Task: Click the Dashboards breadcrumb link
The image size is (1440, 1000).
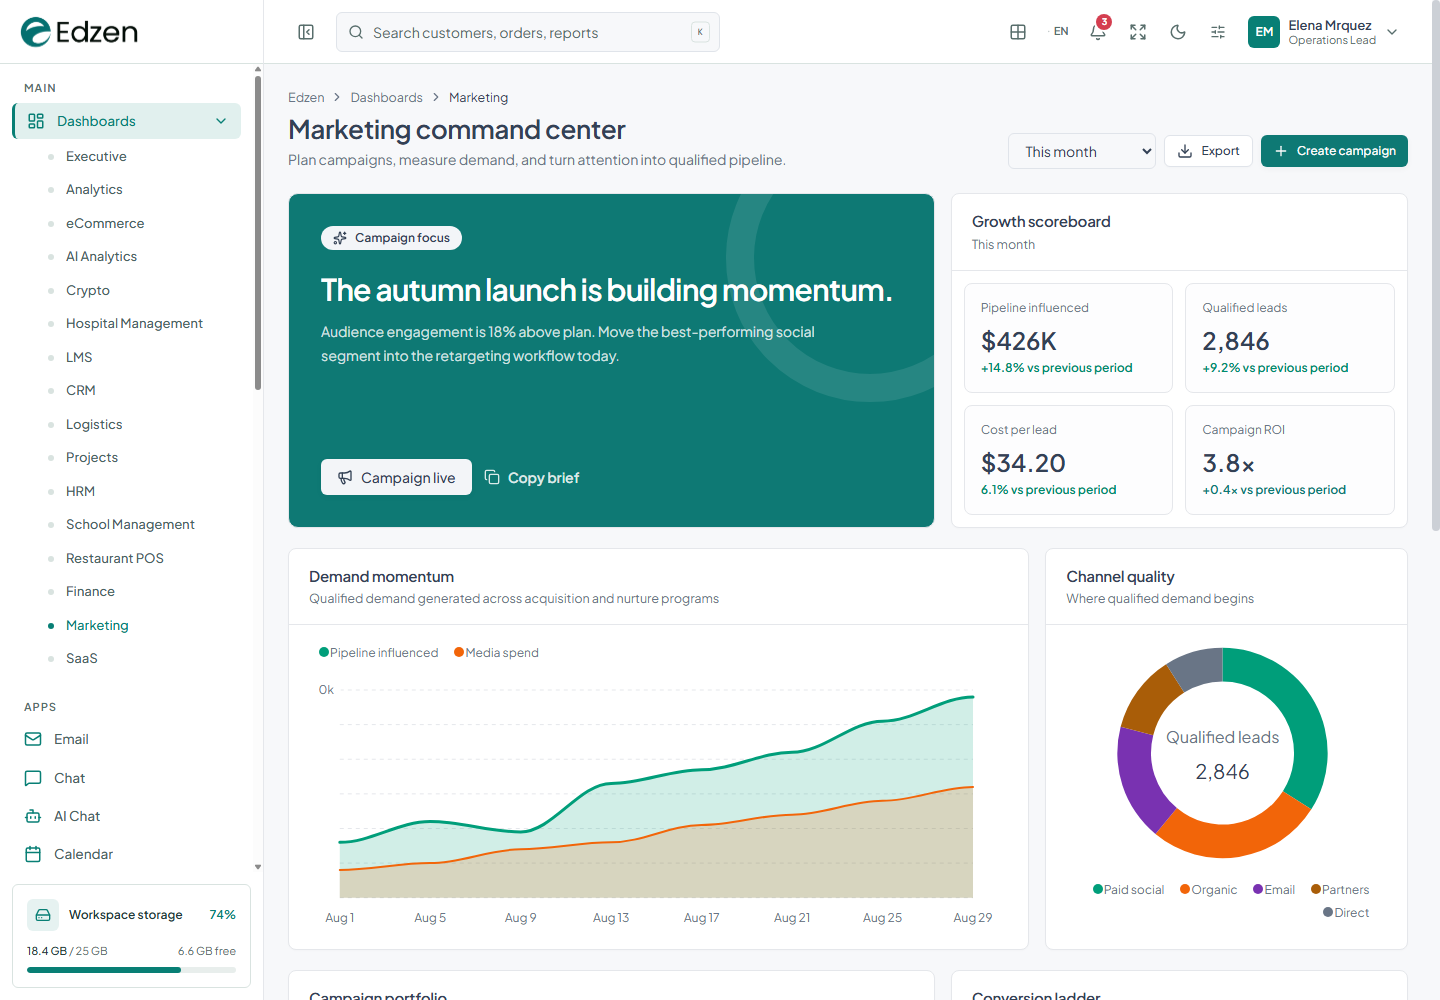Action: [386, 97]
